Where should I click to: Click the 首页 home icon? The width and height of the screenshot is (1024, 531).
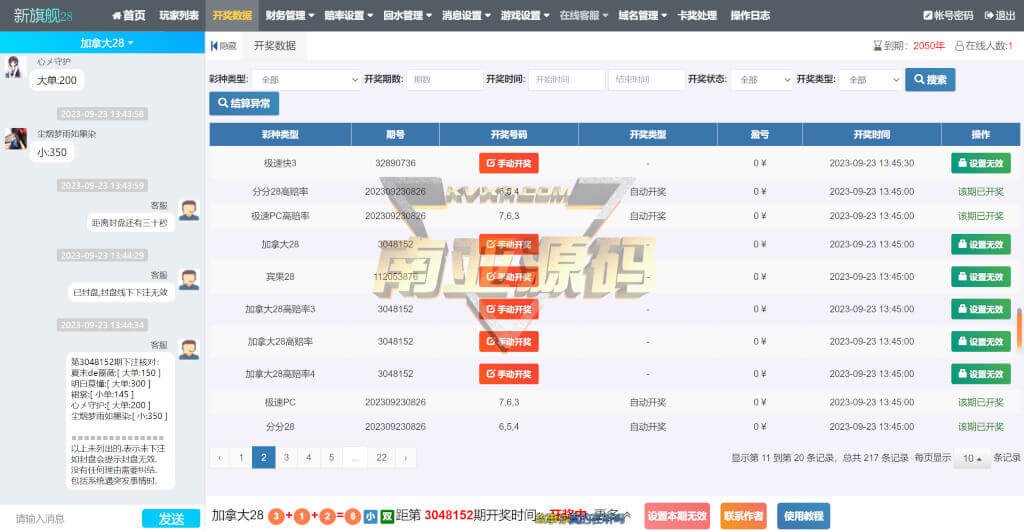(x=117, y=16)
